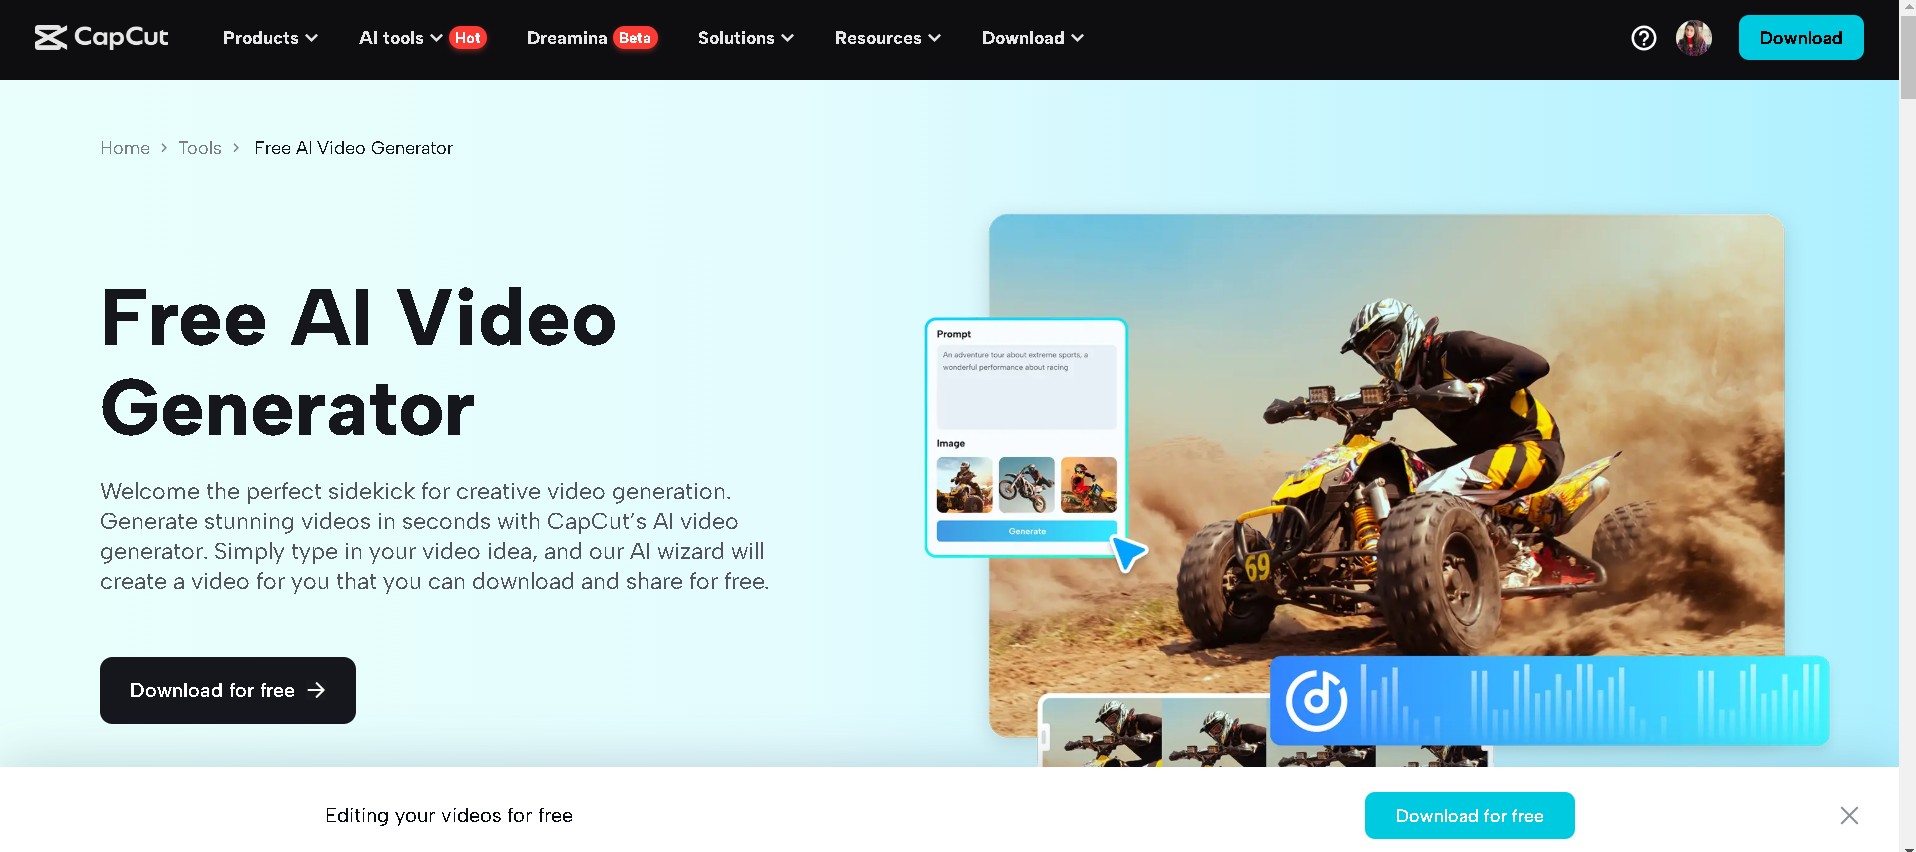The height and width of the screenshot is (852, 1916).
Task: Open the Resources menu
Action: point(887,38)
